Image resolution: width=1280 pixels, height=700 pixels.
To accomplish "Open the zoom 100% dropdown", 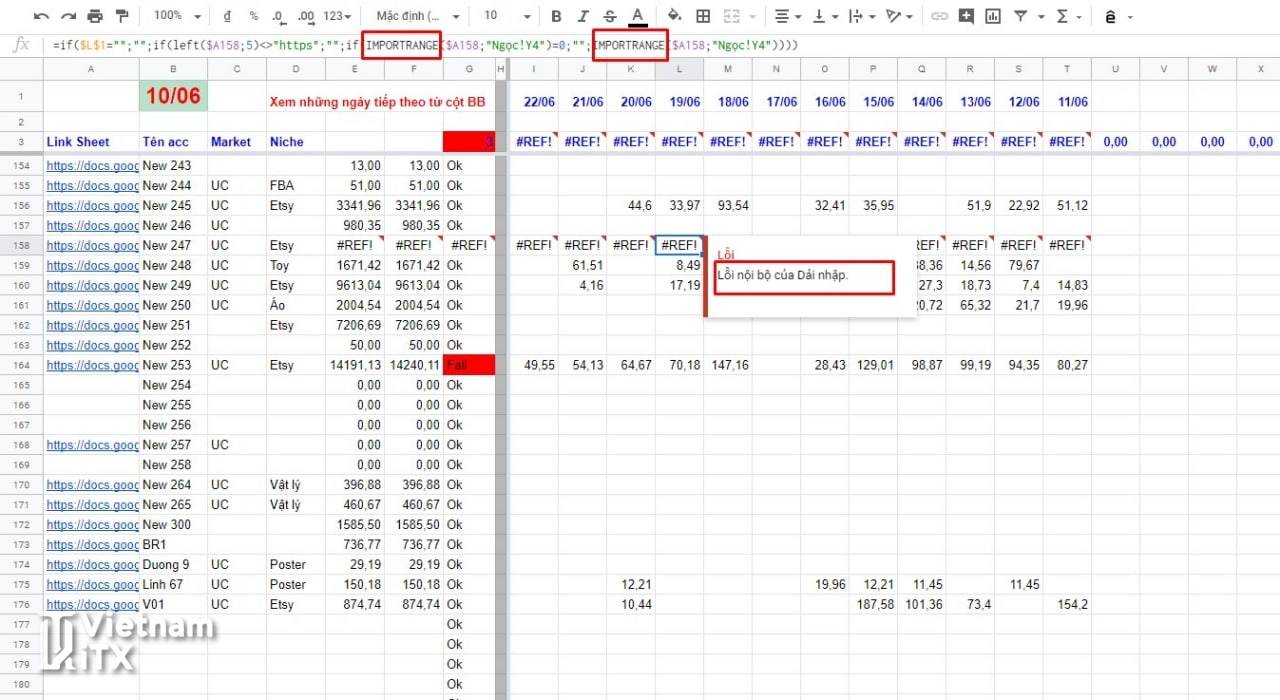I will [x=178, y=16].
